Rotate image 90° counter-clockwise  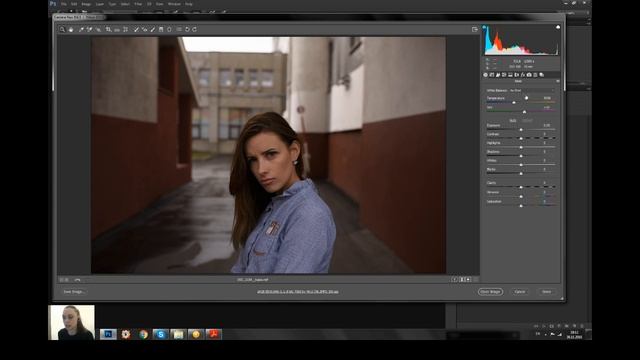click(187, 29)
